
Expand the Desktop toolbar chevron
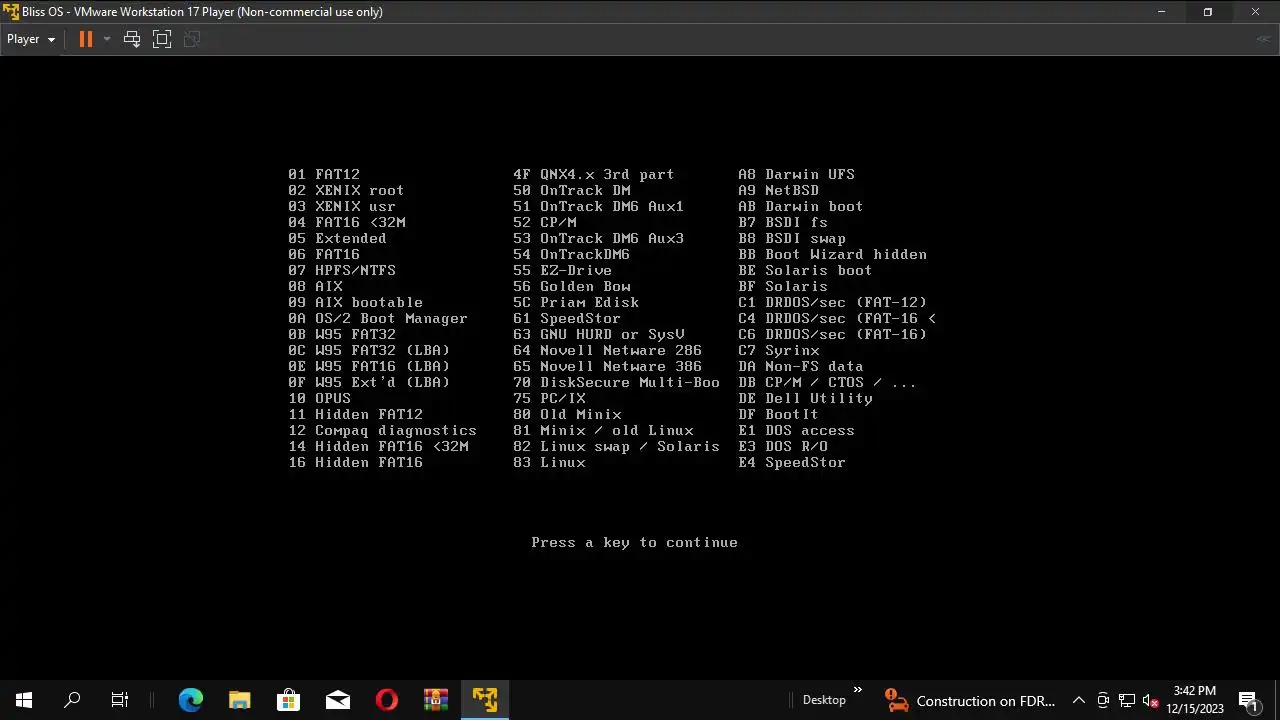click(857, 690)
